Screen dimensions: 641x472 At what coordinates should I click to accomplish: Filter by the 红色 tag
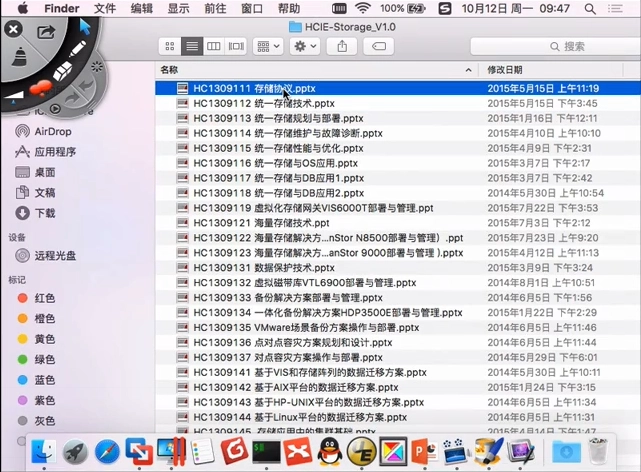[36, 298]
